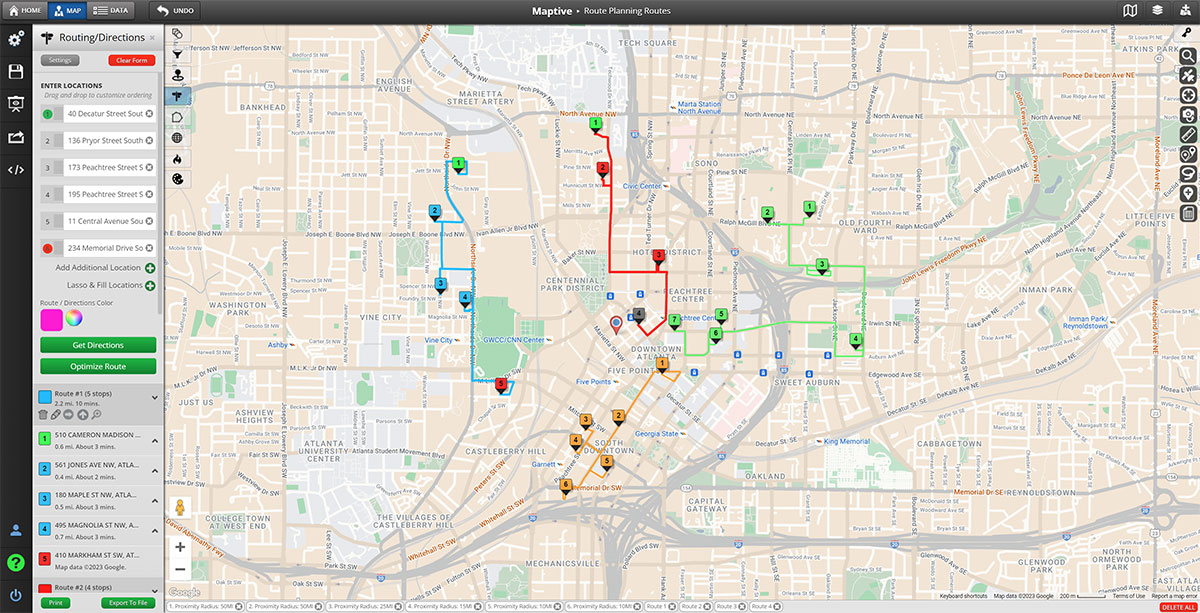This screenshot has height=613, width=1200.
Task: Click the Optimize Route button
Action: [98, 367]
